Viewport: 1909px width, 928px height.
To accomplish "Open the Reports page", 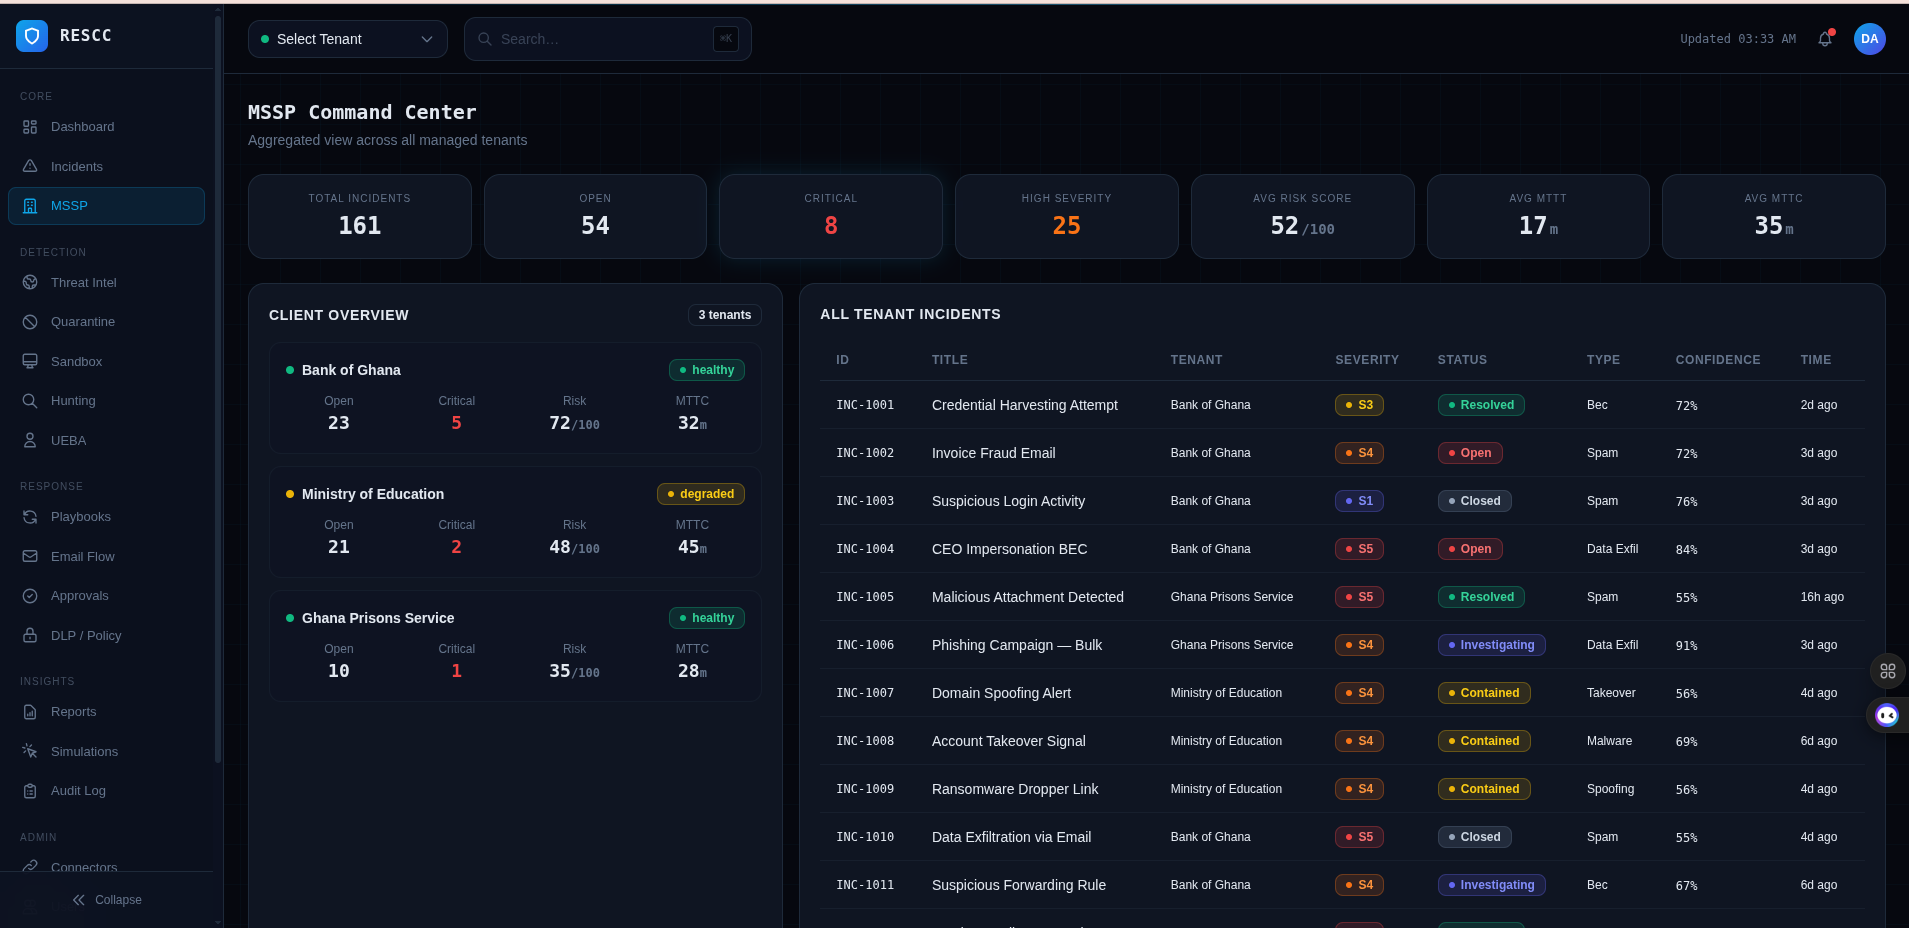I will (x=72, y=711).
